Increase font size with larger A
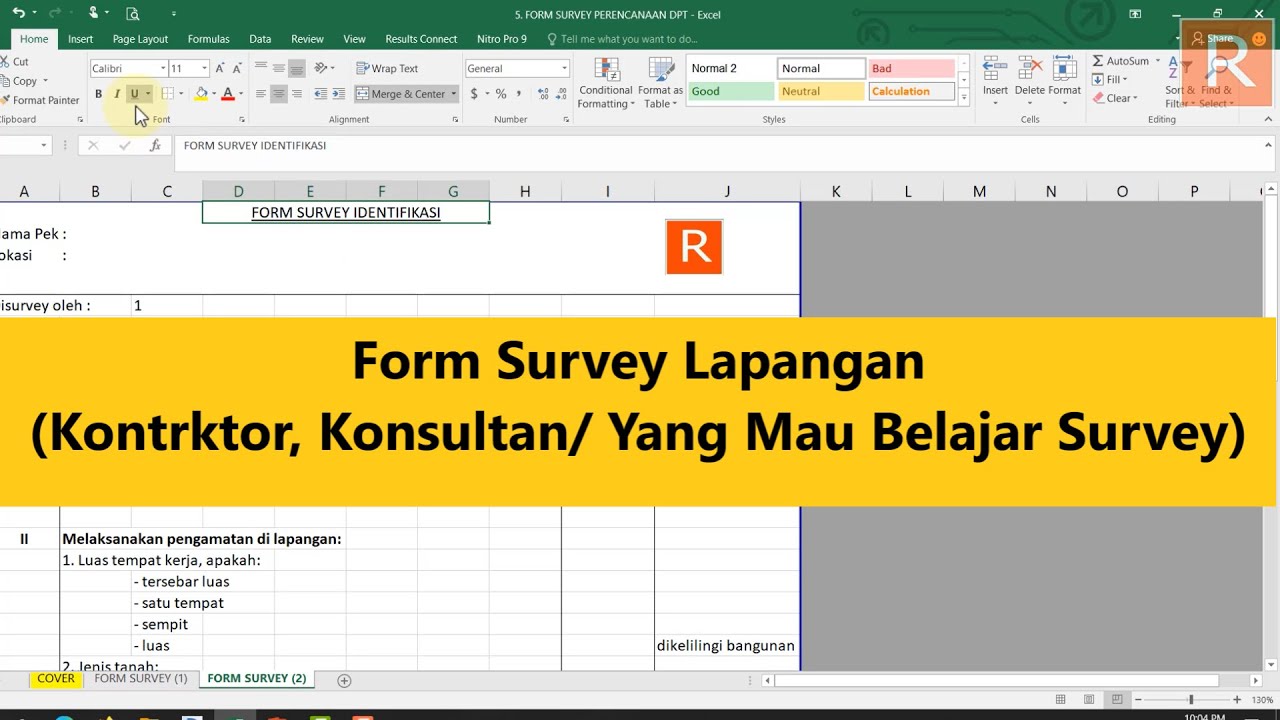The height and width of the screenshot is (720, 1280). (220, 68)
